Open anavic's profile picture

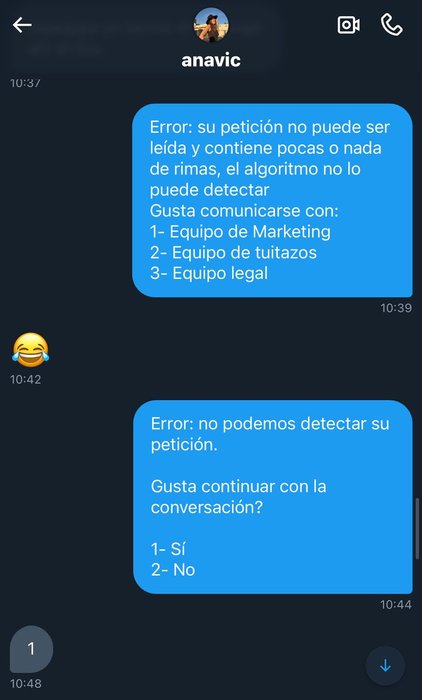pyautogui.click(x=211, y=25)
